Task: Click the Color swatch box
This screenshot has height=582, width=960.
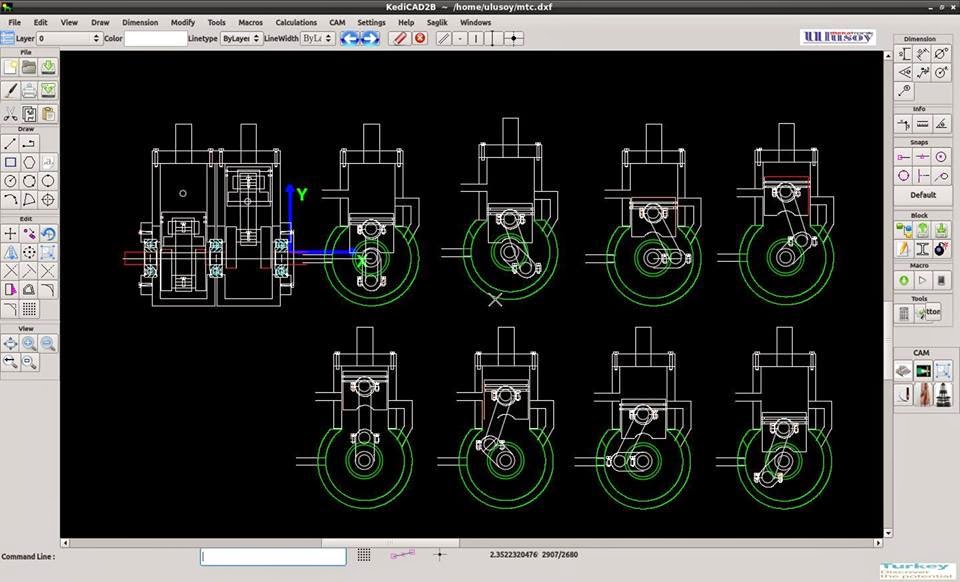Action: pos(156,38)
